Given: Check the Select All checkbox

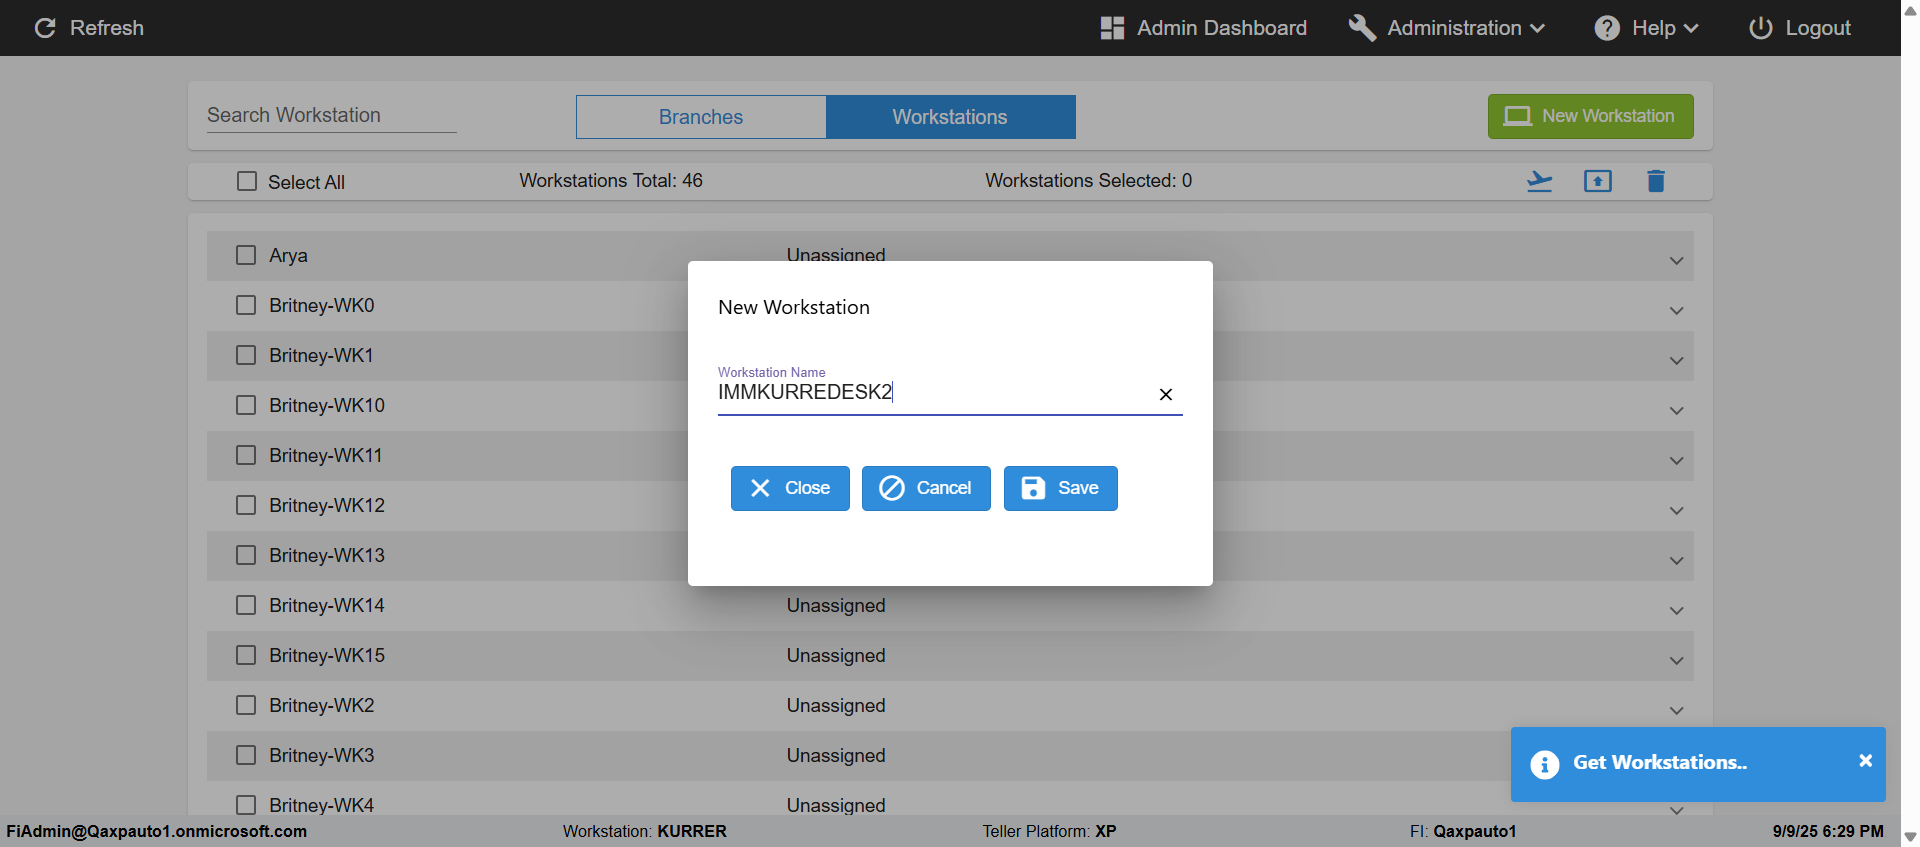Looking at the screenshot, I should (247, 181).
